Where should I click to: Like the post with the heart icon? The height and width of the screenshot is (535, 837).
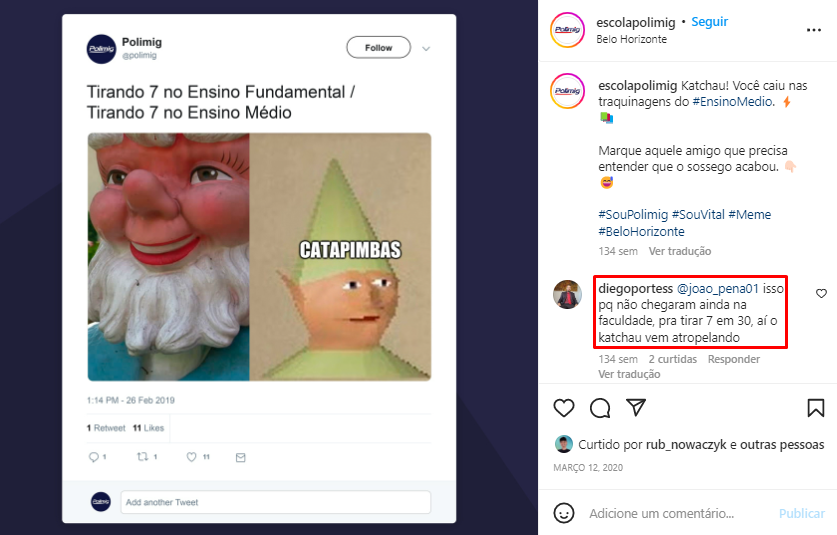pyautogui.click(x=564, y=408)
